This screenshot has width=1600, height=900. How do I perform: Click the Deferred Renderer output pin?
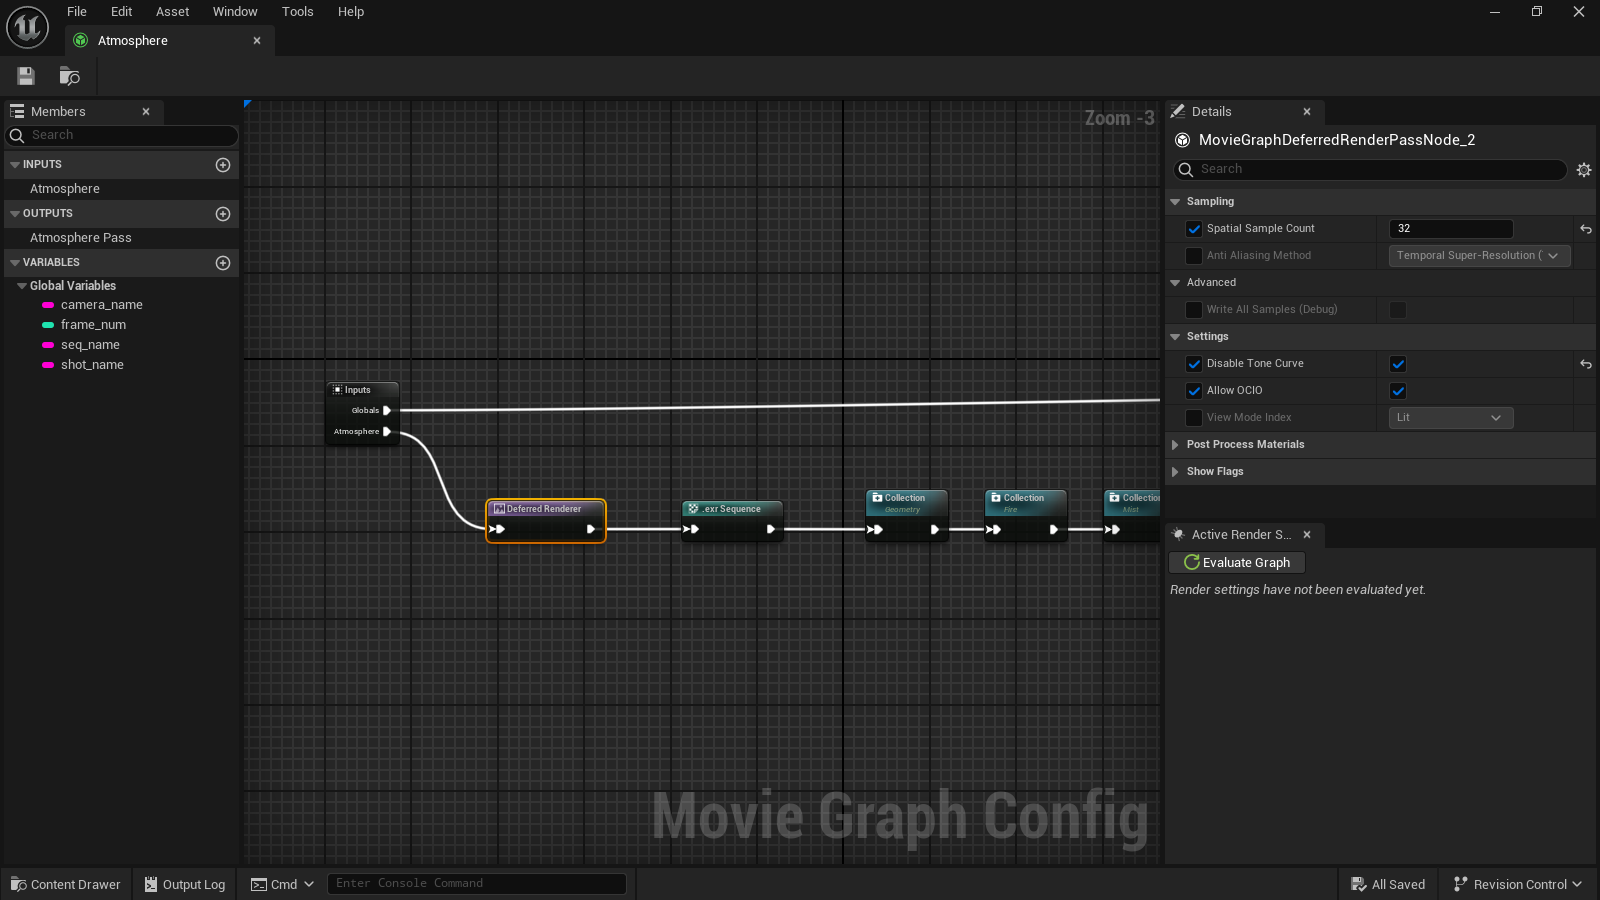click(x=591, y=529)
